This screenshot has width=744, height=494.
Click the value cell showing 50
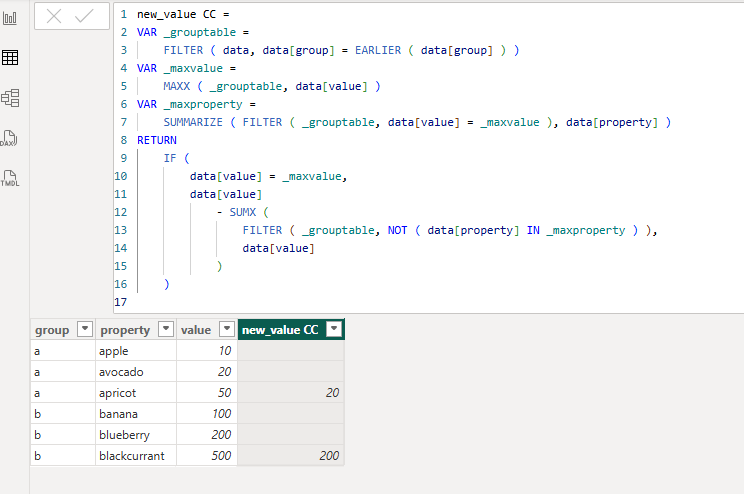click(x=207, y=392)
